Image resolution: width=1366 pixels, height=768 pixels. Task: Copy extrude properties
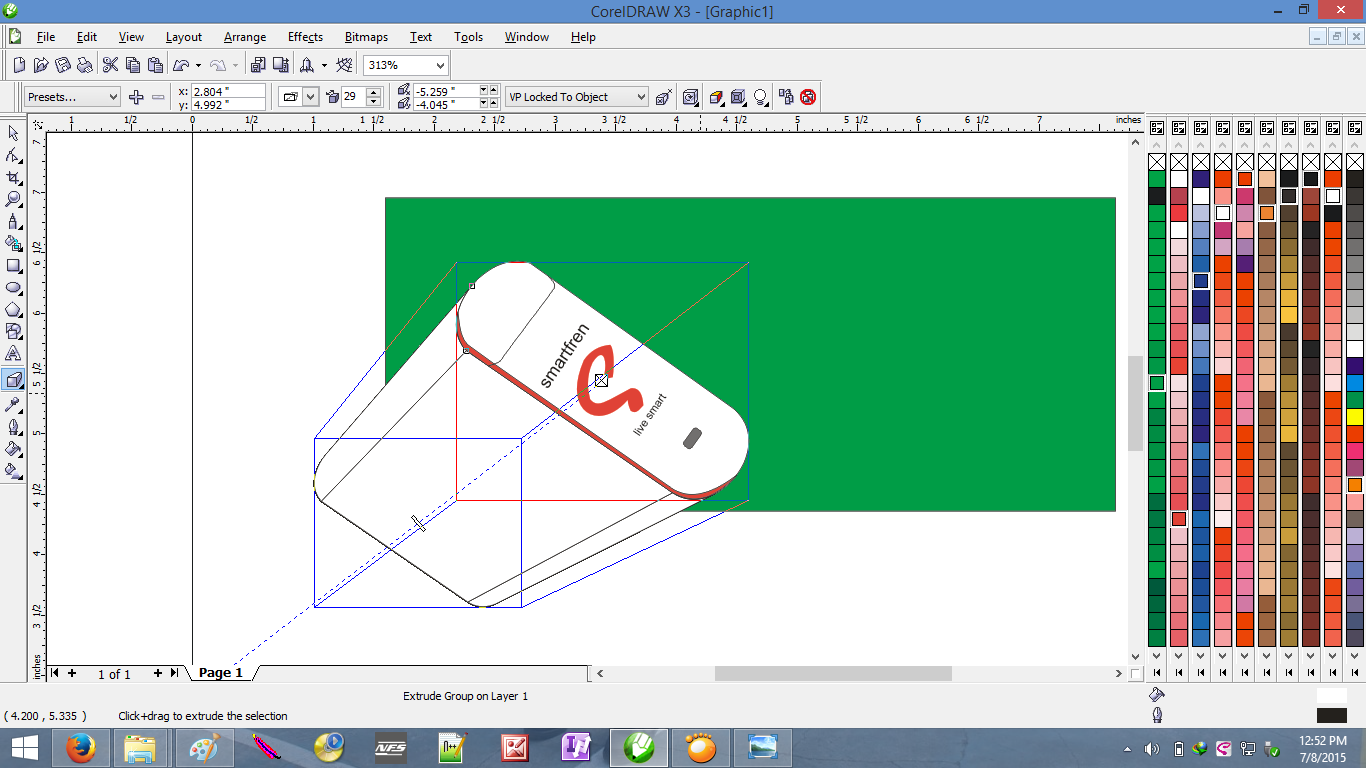pyautogui.click(x=786, y=97)
